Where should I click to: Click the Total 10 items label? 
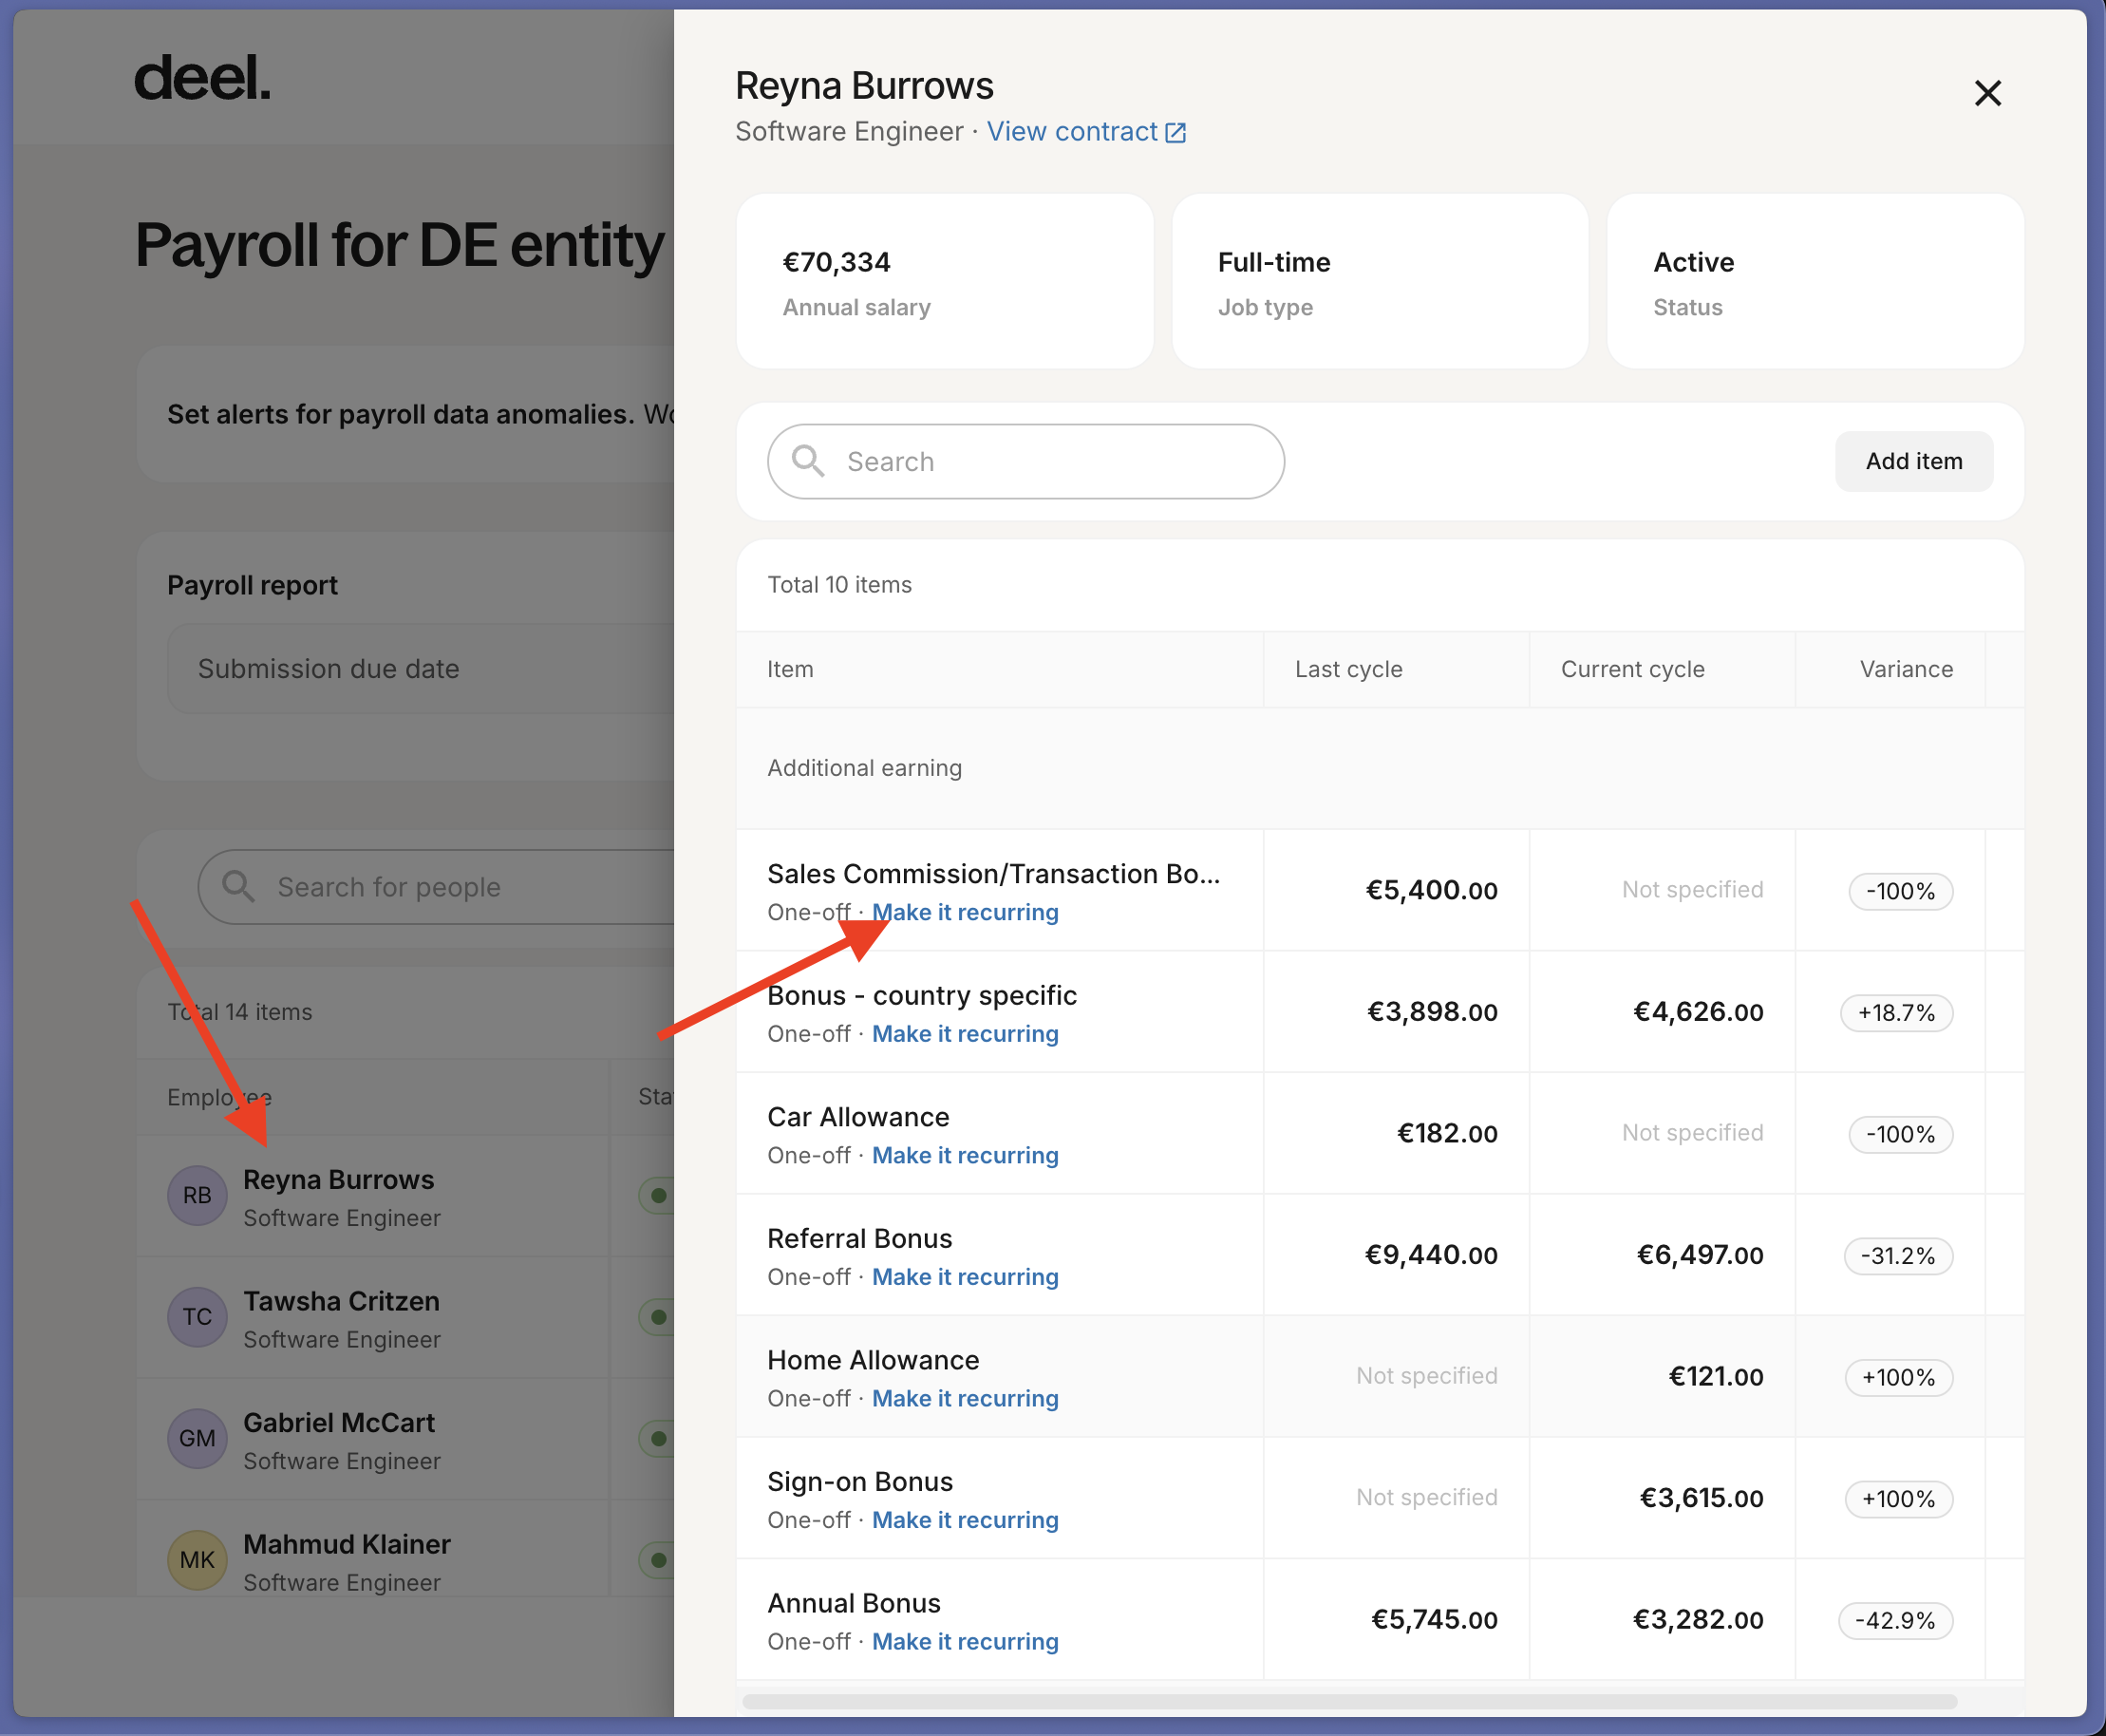click(x=839, y=585)
